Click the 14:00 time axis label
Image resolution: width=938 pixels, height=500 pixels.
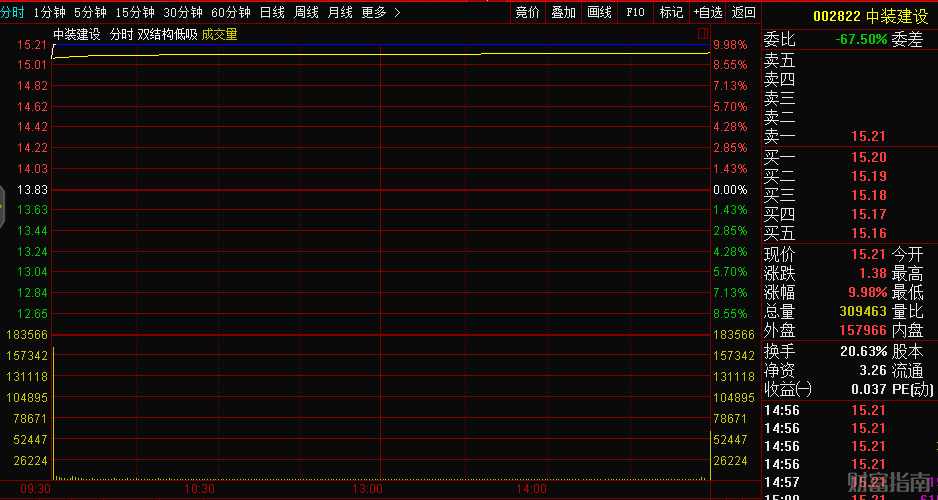pos(531,489)
